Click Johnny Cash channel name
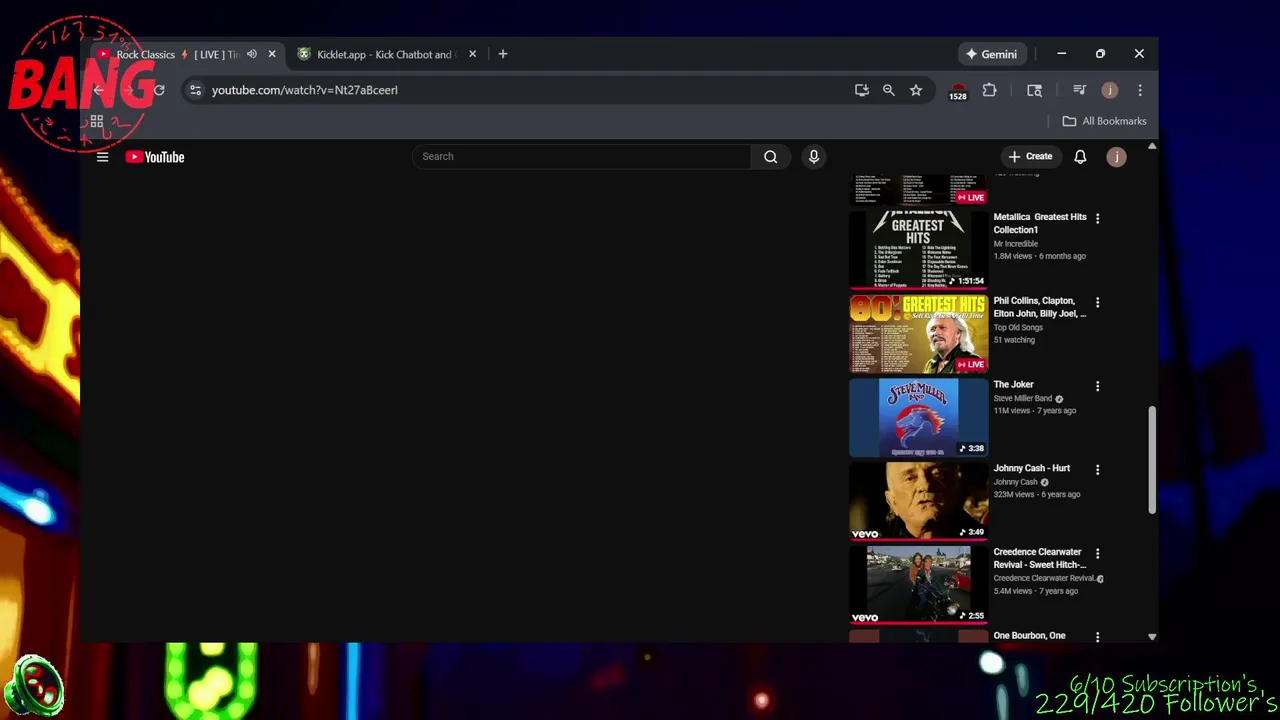 [1015, 482]
